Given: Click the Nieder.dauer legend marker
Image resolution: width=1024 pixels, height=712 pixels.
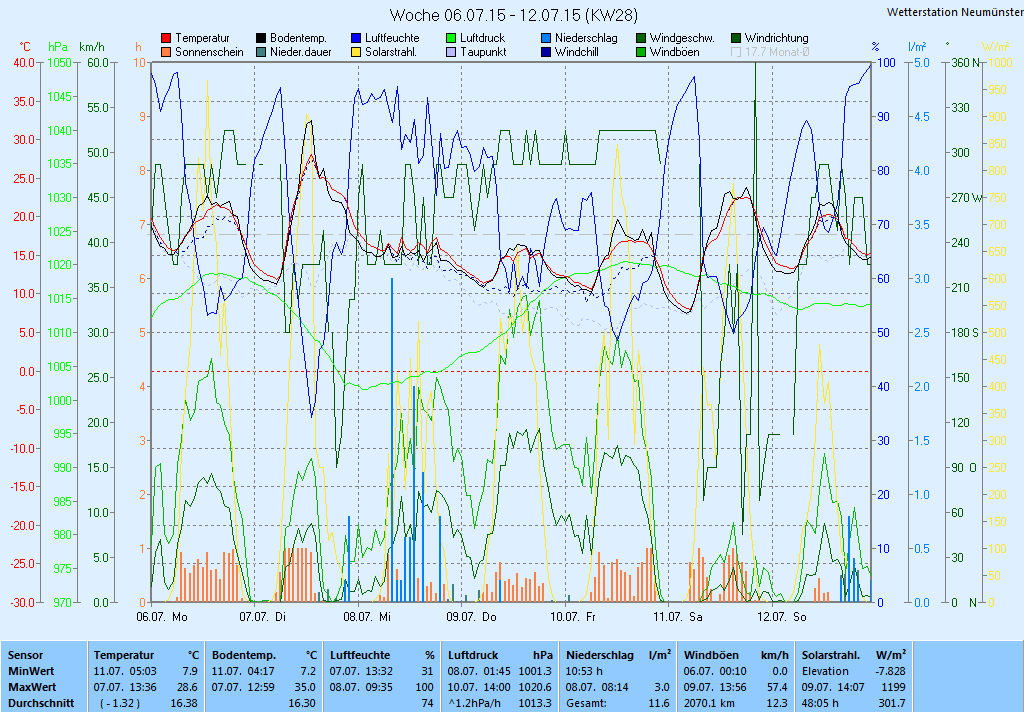Looking at the screenshot, I should [x=261, y=52].
